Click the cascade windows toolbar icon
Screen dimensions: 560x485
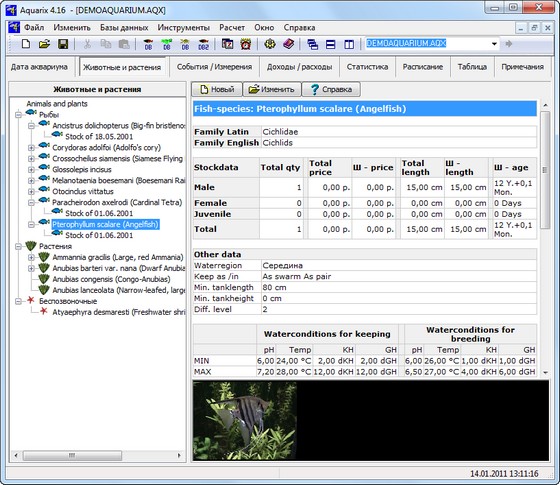[x=312, y=44]
